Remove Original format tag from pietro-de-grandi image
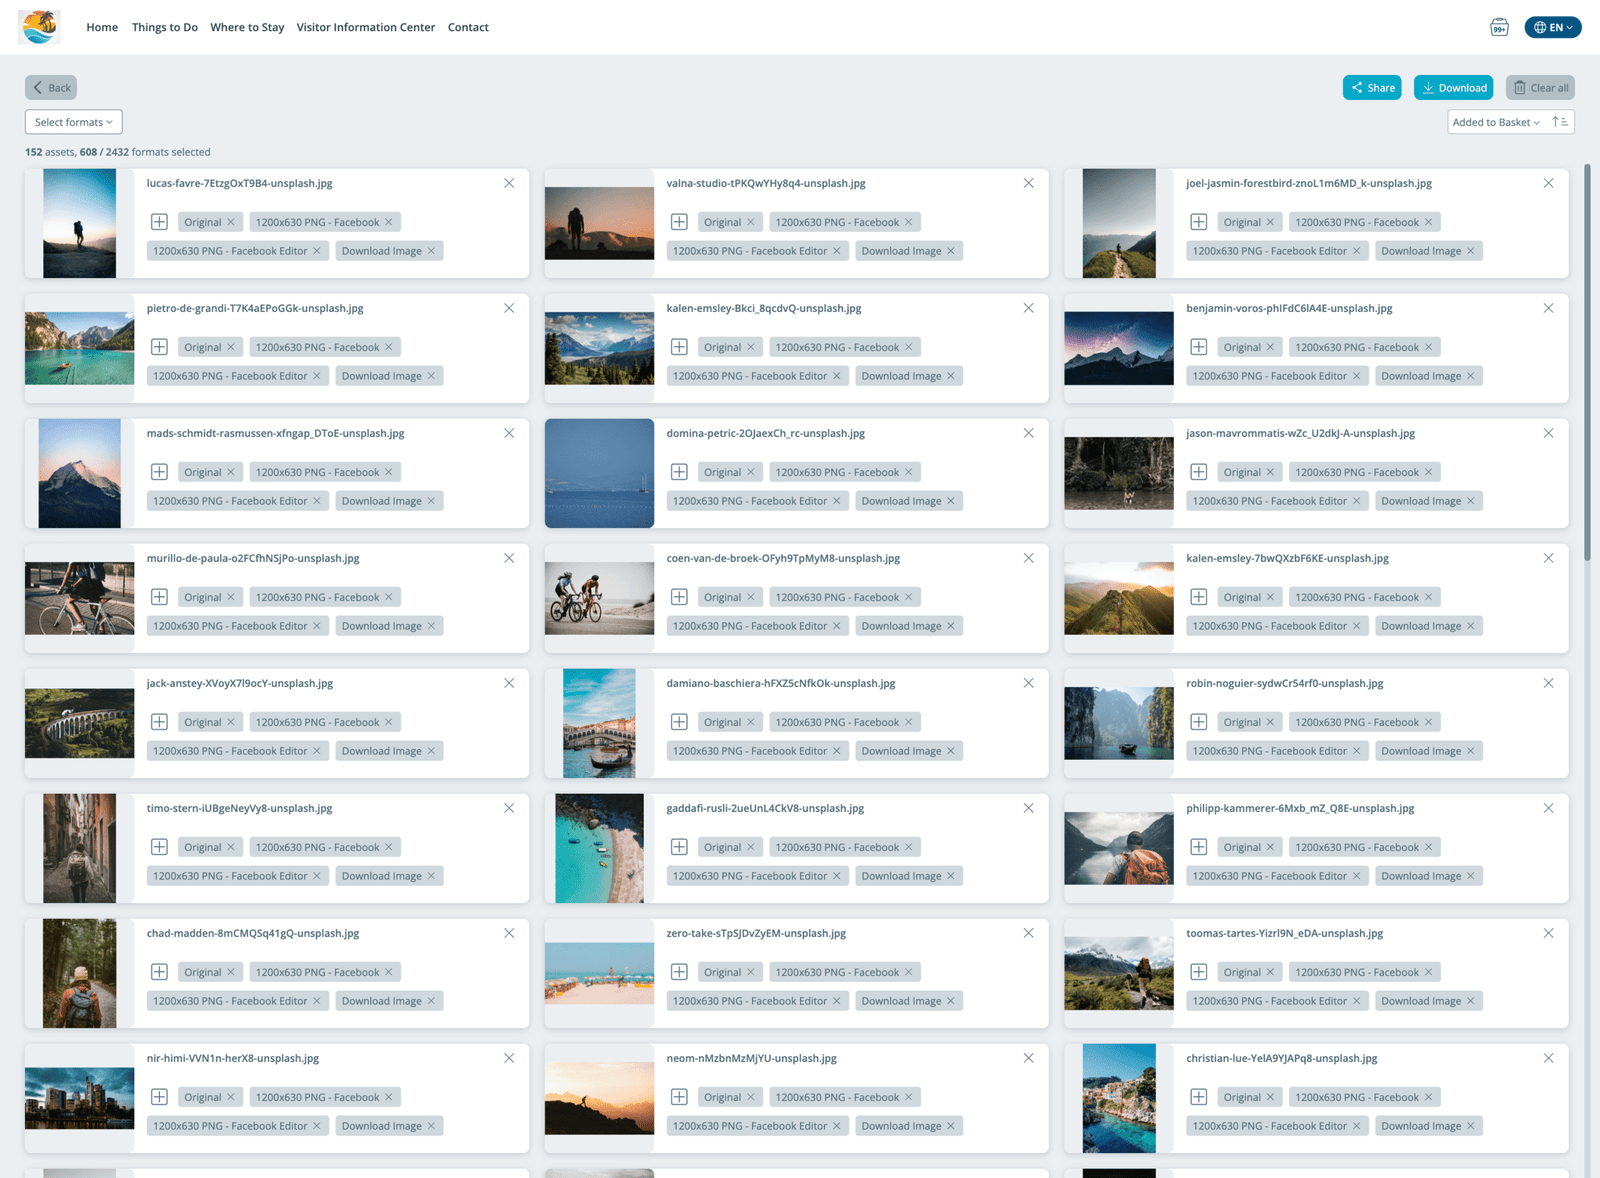The width and height of the screenshot is (1600, 1178). click(x=231, y=347)
